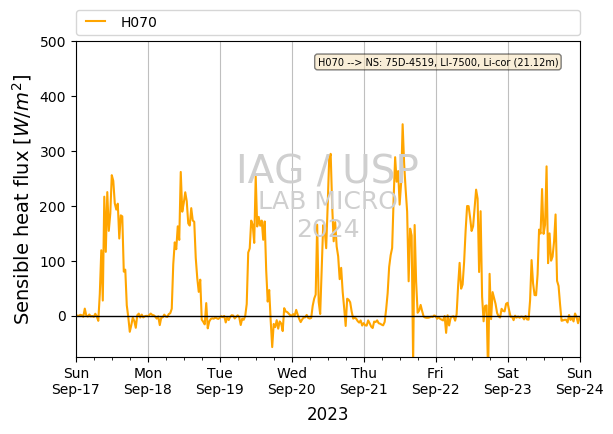Click the highest peak on Thursday Sep-21
613x434 pixels.
(x=402, y=125)
